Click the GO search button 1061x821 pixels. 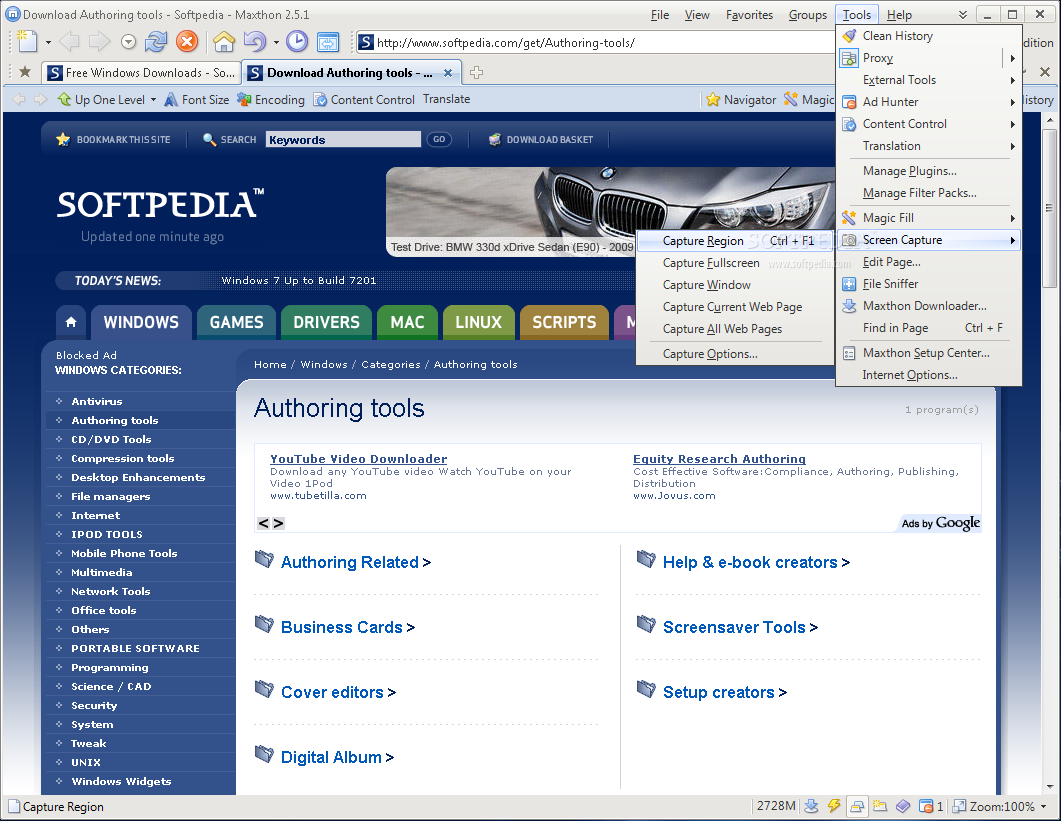(x=439, y=139)
